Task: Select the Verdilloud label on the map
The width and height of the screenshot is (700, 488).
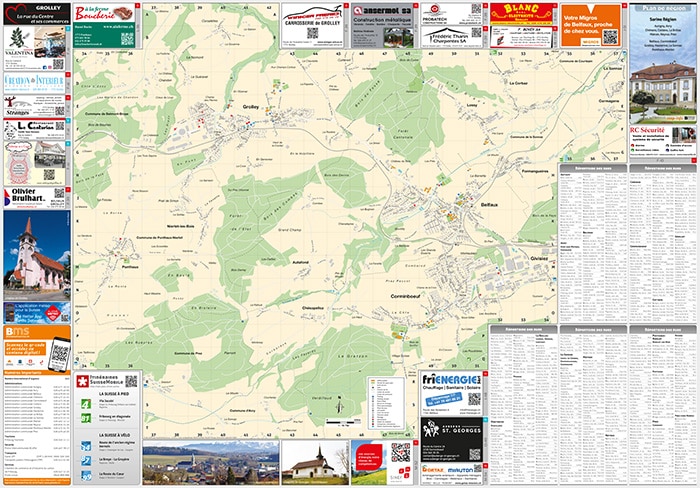Action: 321,397
